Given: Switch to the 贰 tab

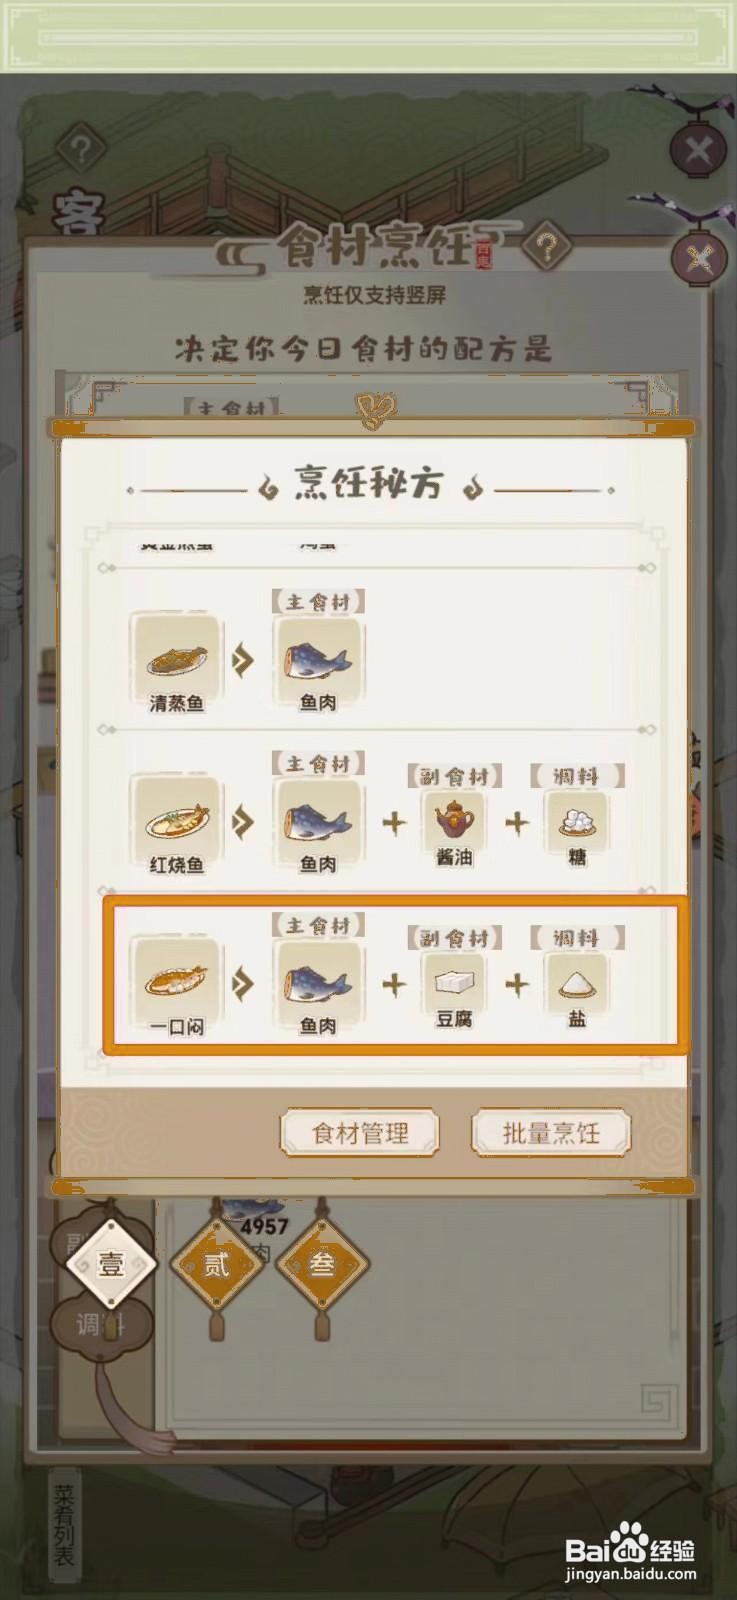Looking at the screenshot, I should tap(217, 1264).
